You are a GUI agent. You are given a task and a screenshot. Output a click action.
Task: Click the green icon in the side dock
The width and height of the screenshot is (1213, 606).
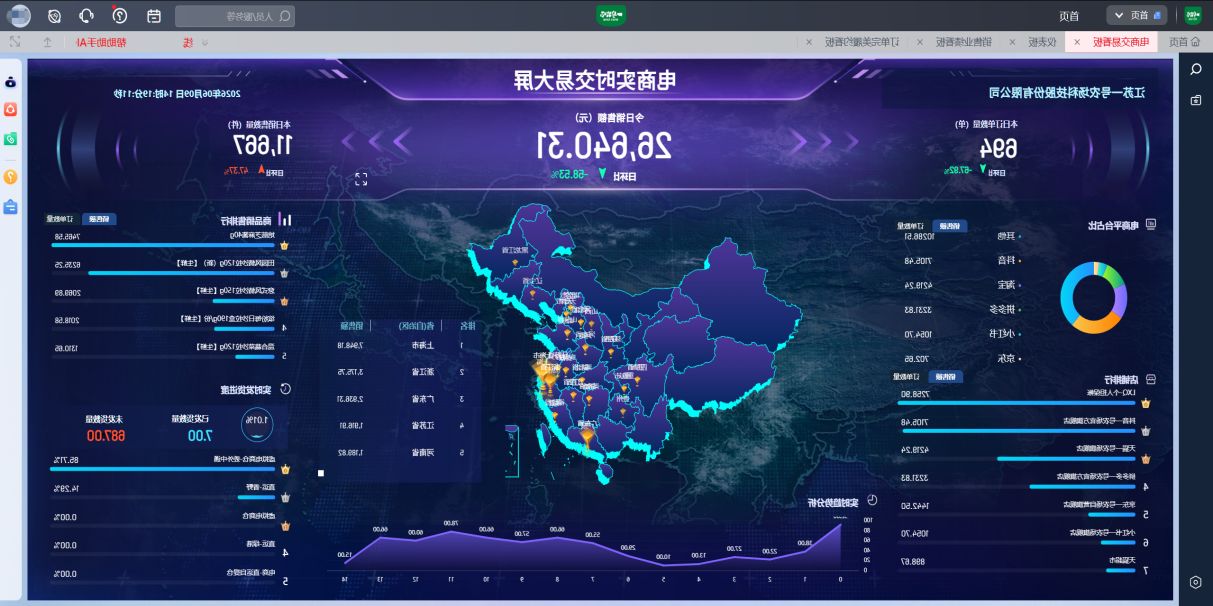coord(11,138)
